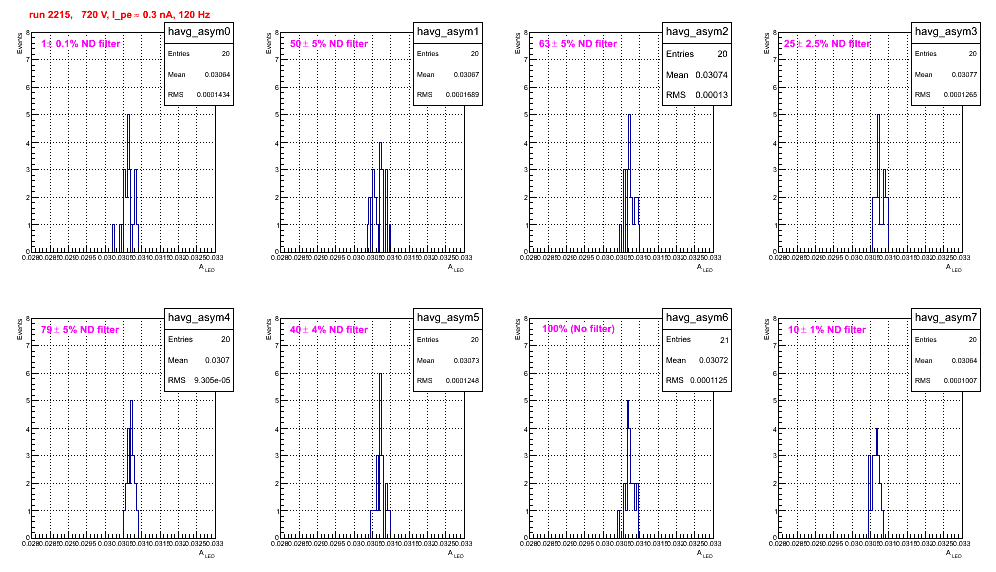Click Mean 0.03072 in havg_asym6 box

697,360
